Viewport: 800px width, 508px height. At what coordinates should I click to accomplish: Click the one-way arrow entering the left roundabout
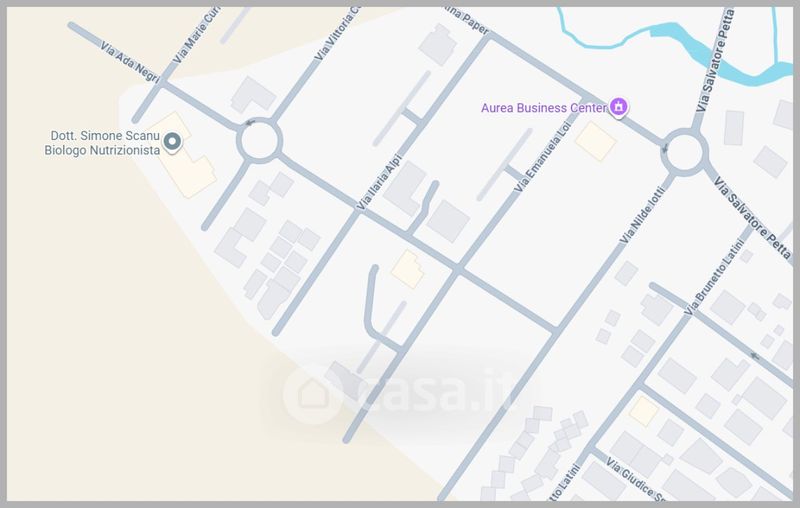pos(250,123)
